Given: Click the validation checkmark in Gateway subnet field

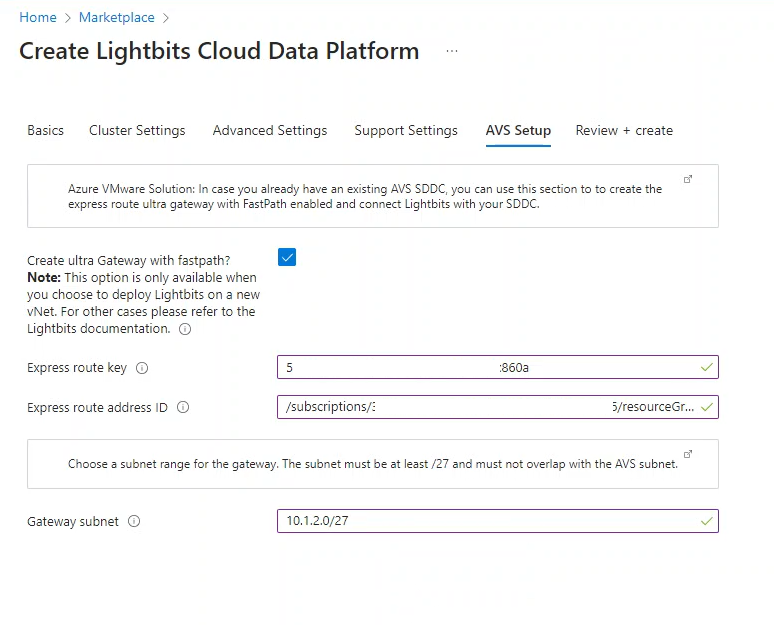Looking at the screenshot, I should pyautogui.click(x=707, y=521).
